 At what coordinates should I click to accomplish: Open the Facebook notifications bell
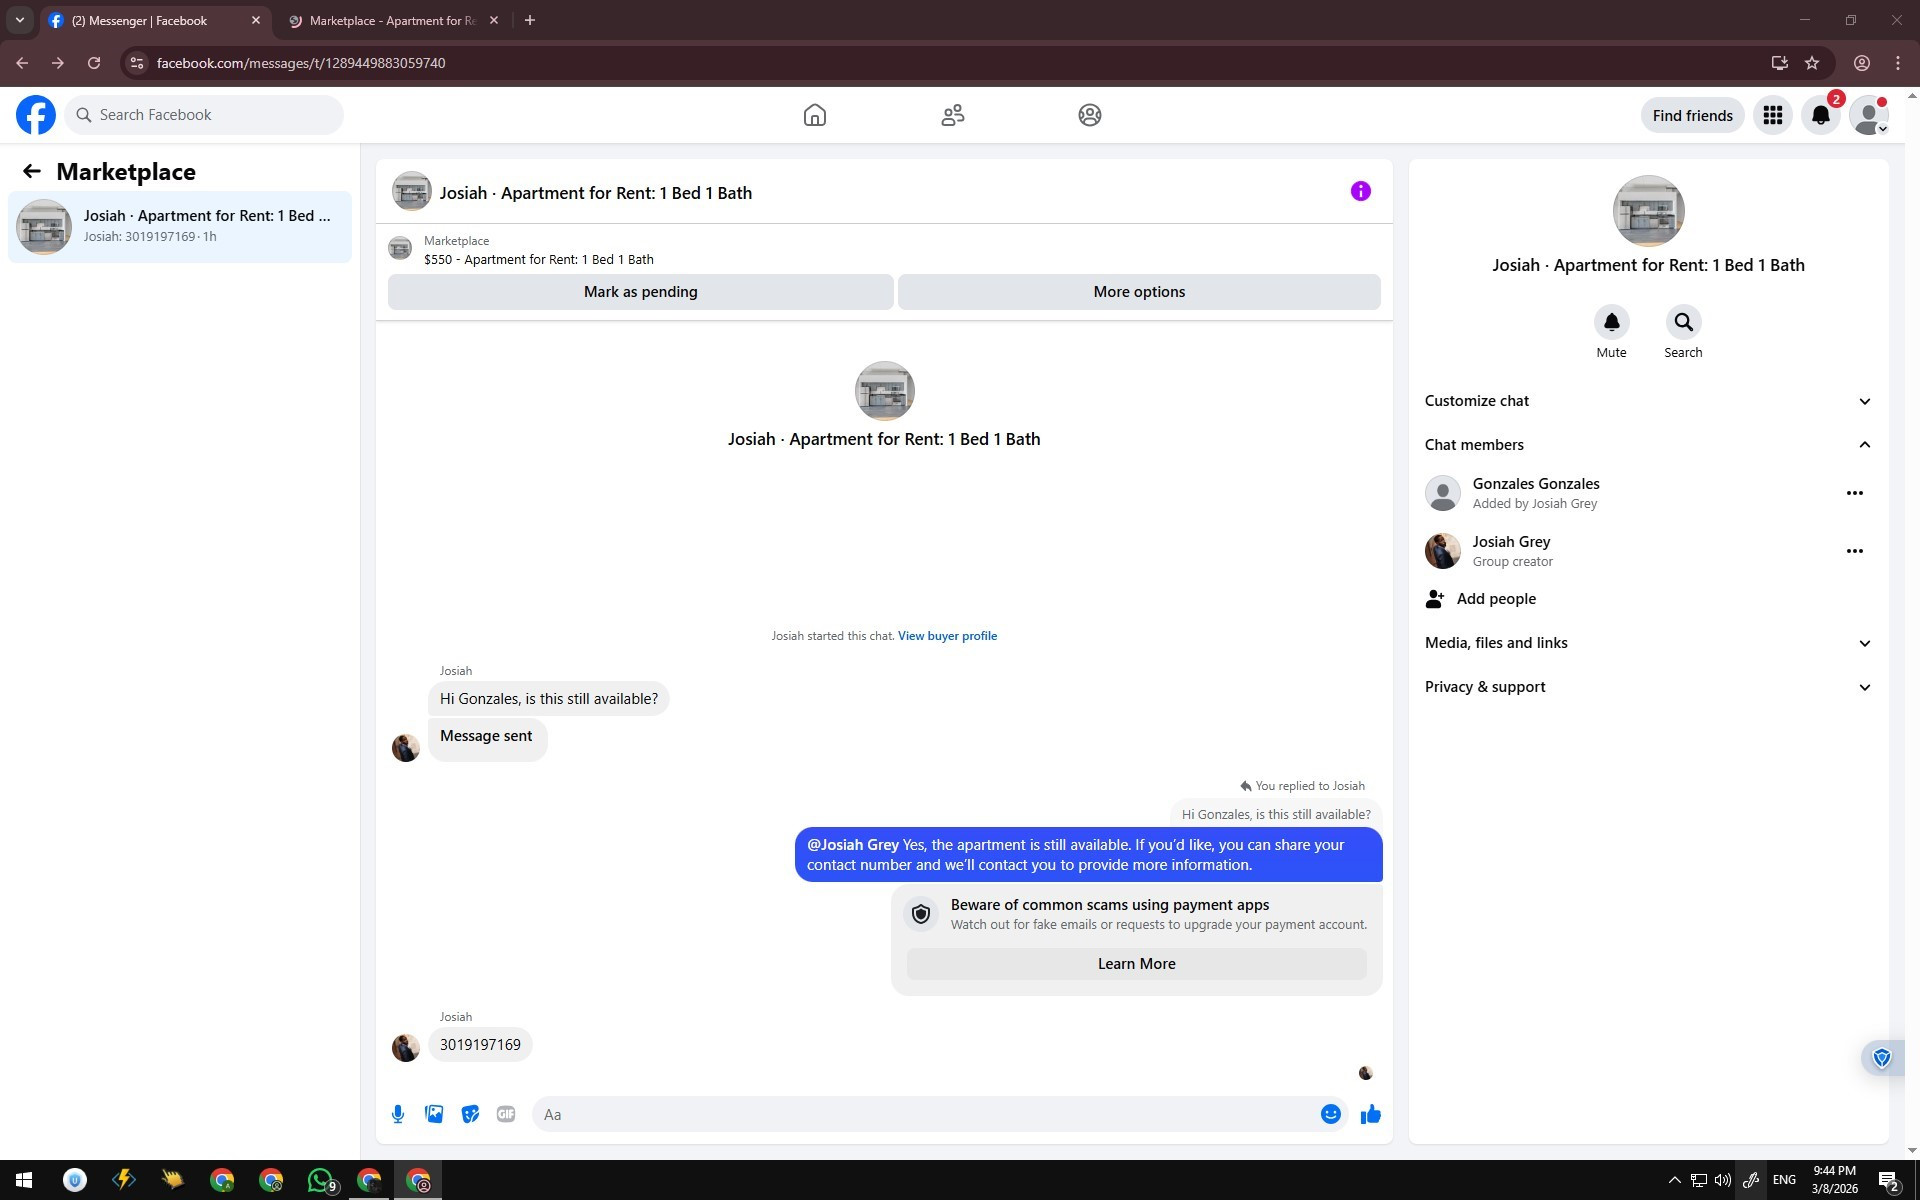[x=1820, y=115]
